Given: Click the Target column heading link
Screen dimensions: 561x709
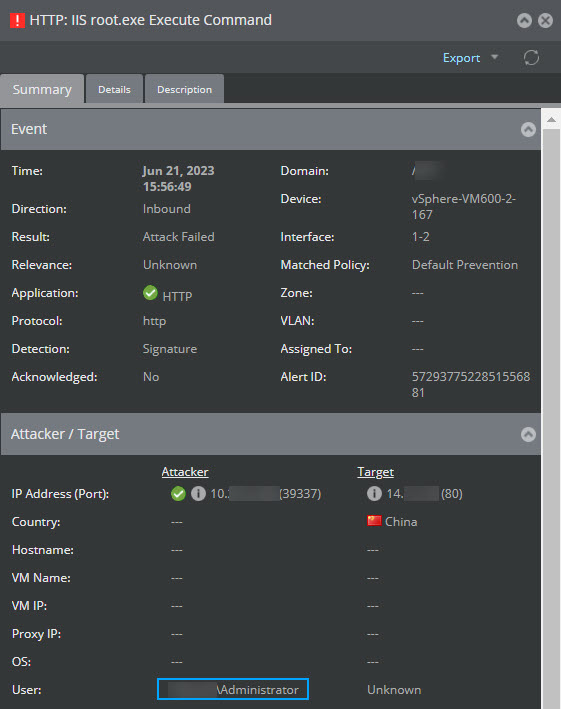Looking at the screenshot, I should click(x=375, y=472).
